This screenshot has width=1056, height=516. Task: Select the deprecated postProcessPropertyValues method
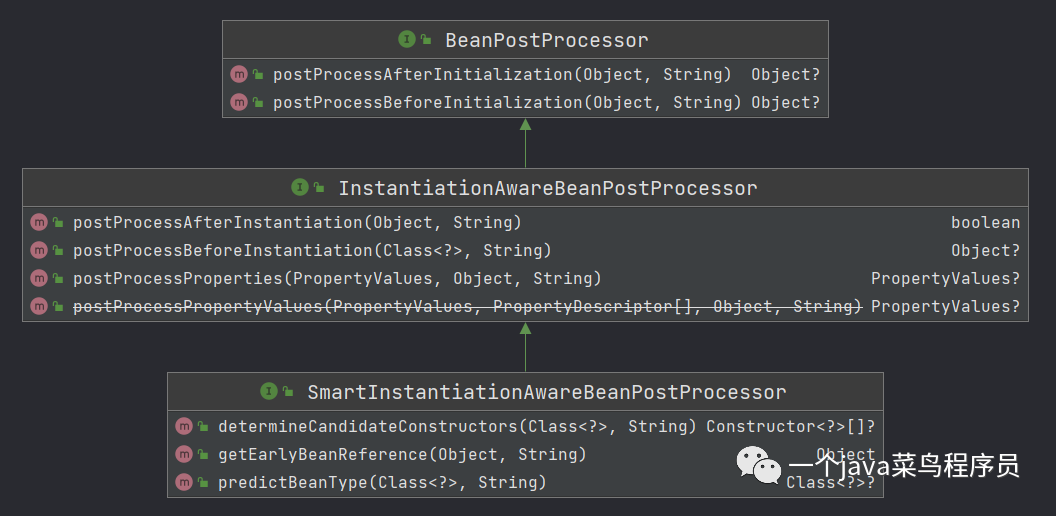(467, 307)
